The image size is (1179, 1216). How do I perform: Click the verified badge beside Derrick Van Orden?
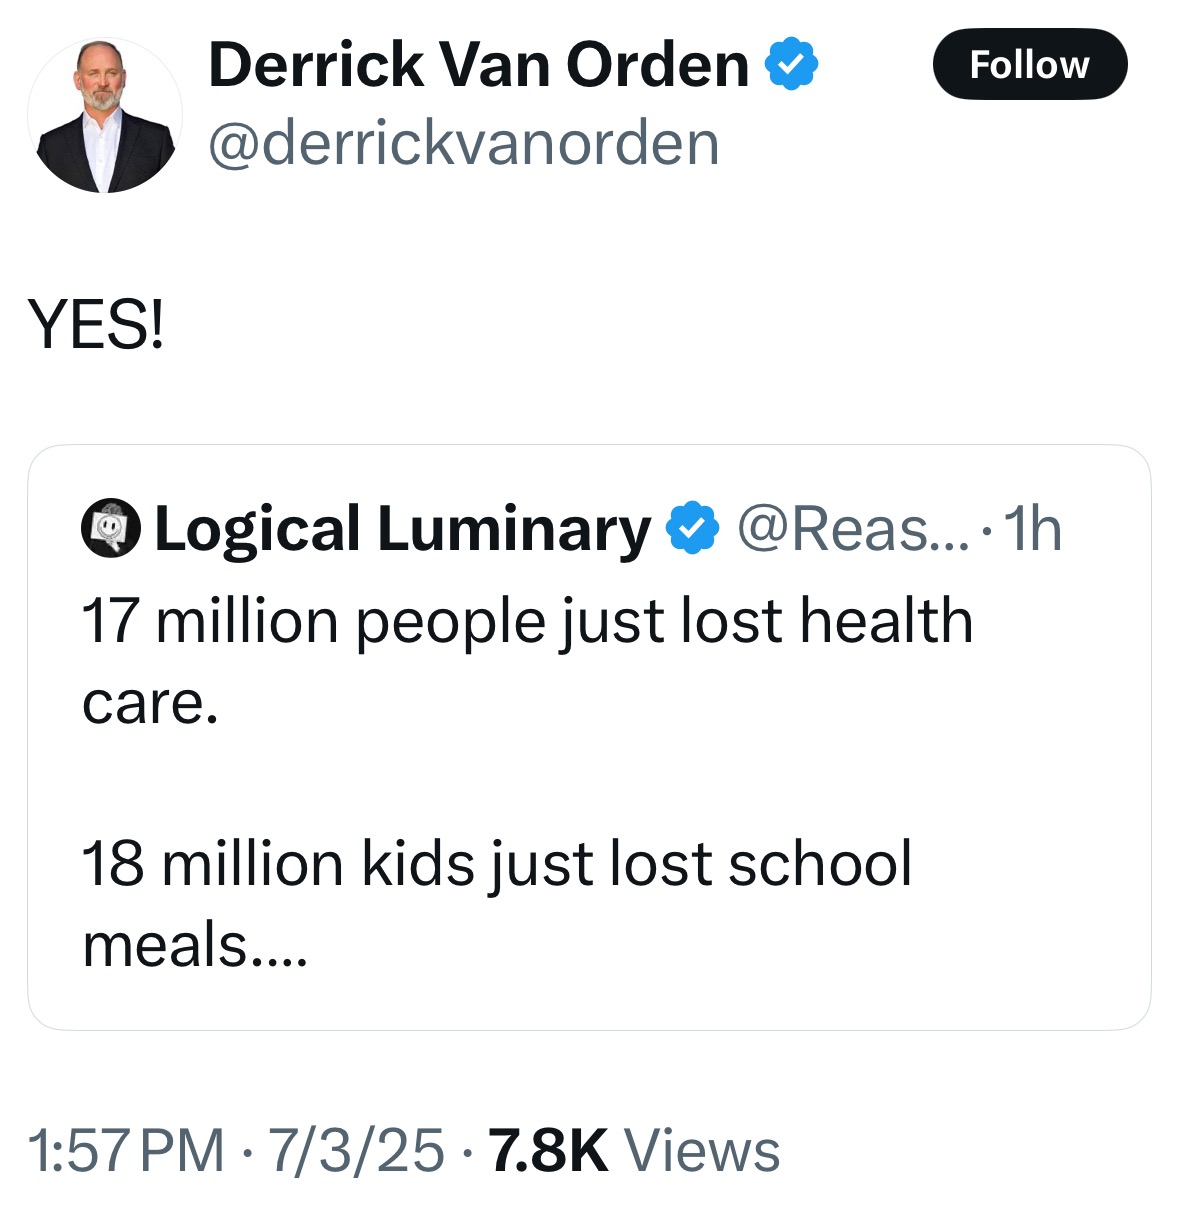pyautogui.click(x=792, y=65)
